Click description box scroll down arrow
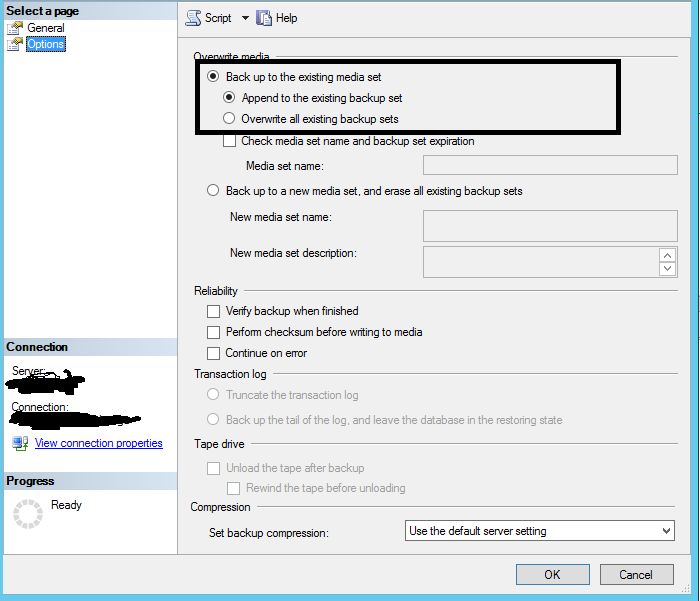 coord(667,269)
